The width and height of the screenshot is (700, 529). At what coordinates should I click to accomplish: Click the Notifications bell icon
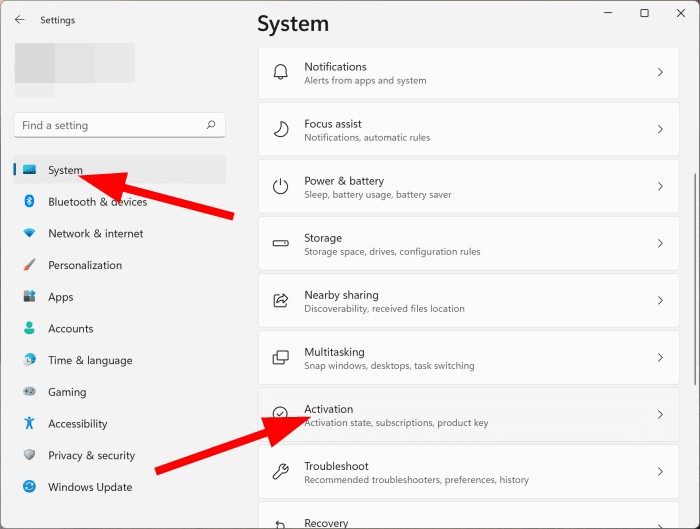tap(281, 72)
